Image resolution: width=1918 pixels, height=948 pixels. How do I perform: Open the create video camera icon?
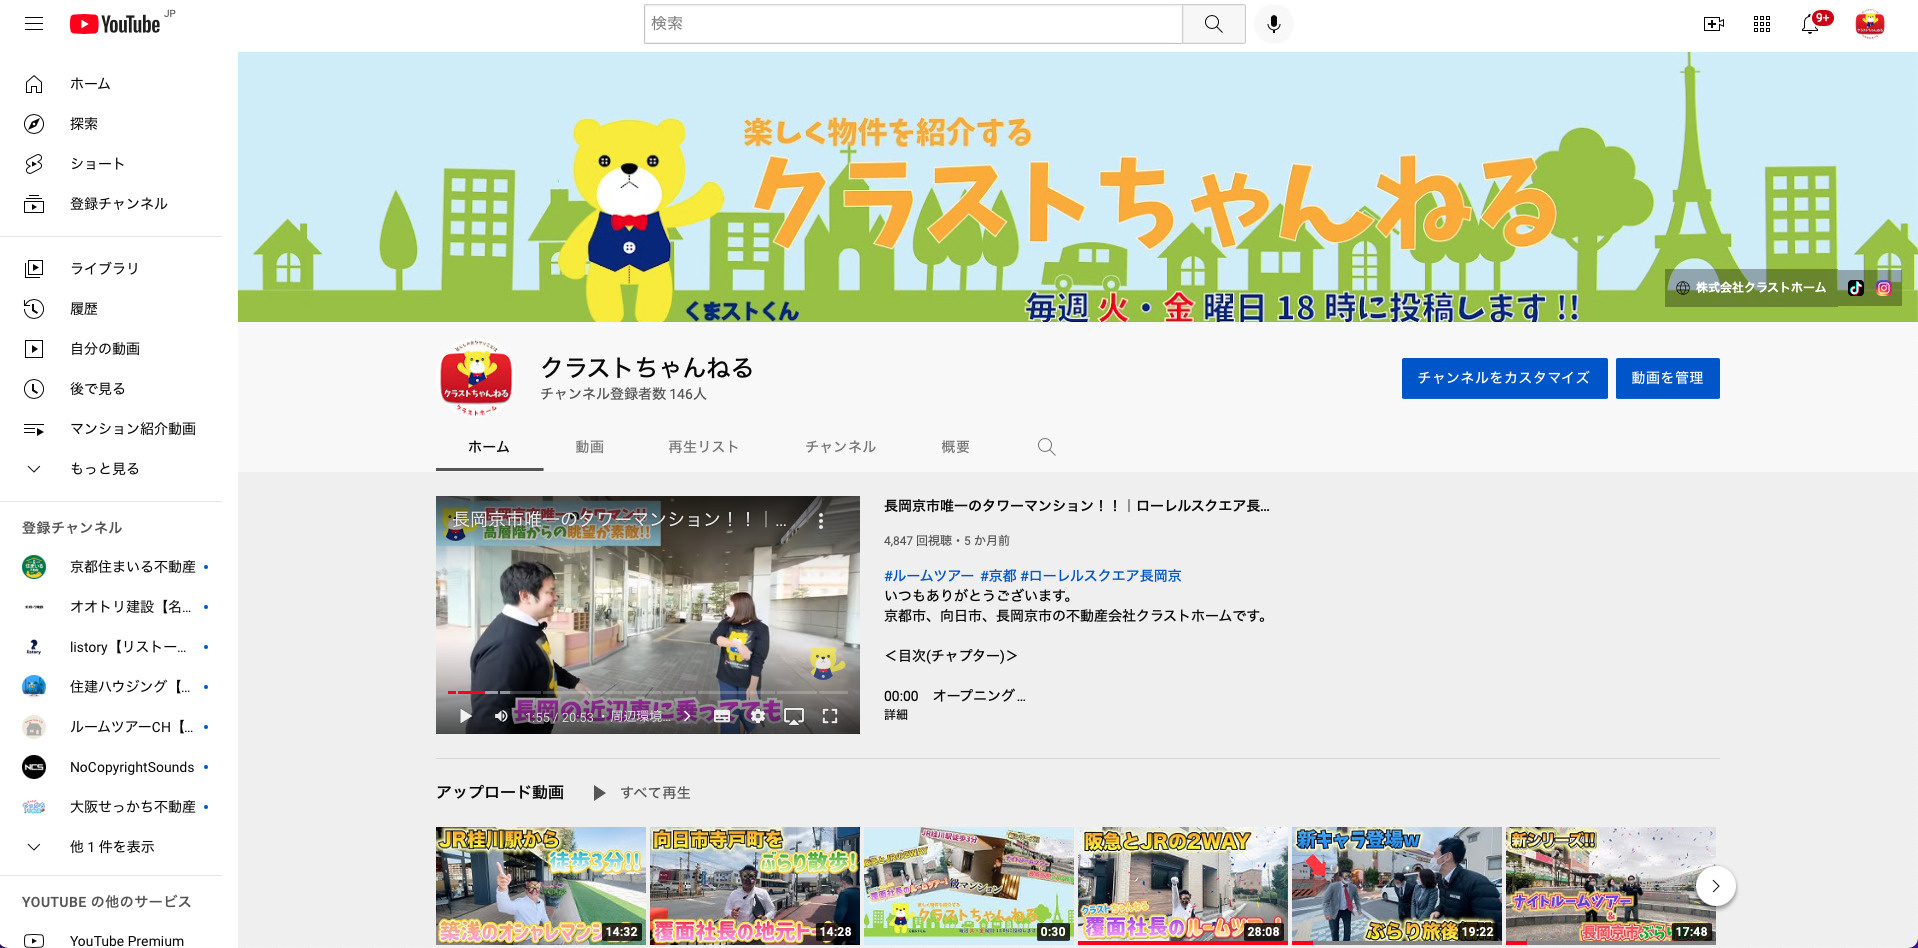coord(1713,24)
